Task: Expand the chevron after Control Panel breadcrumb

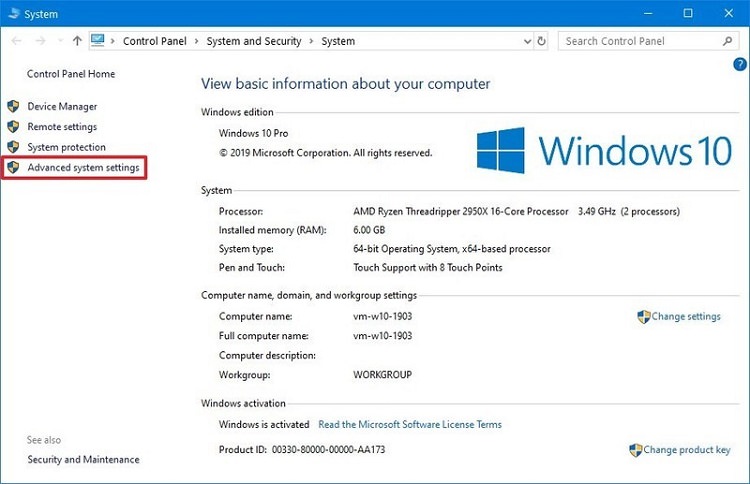Action: pos(198,42)
